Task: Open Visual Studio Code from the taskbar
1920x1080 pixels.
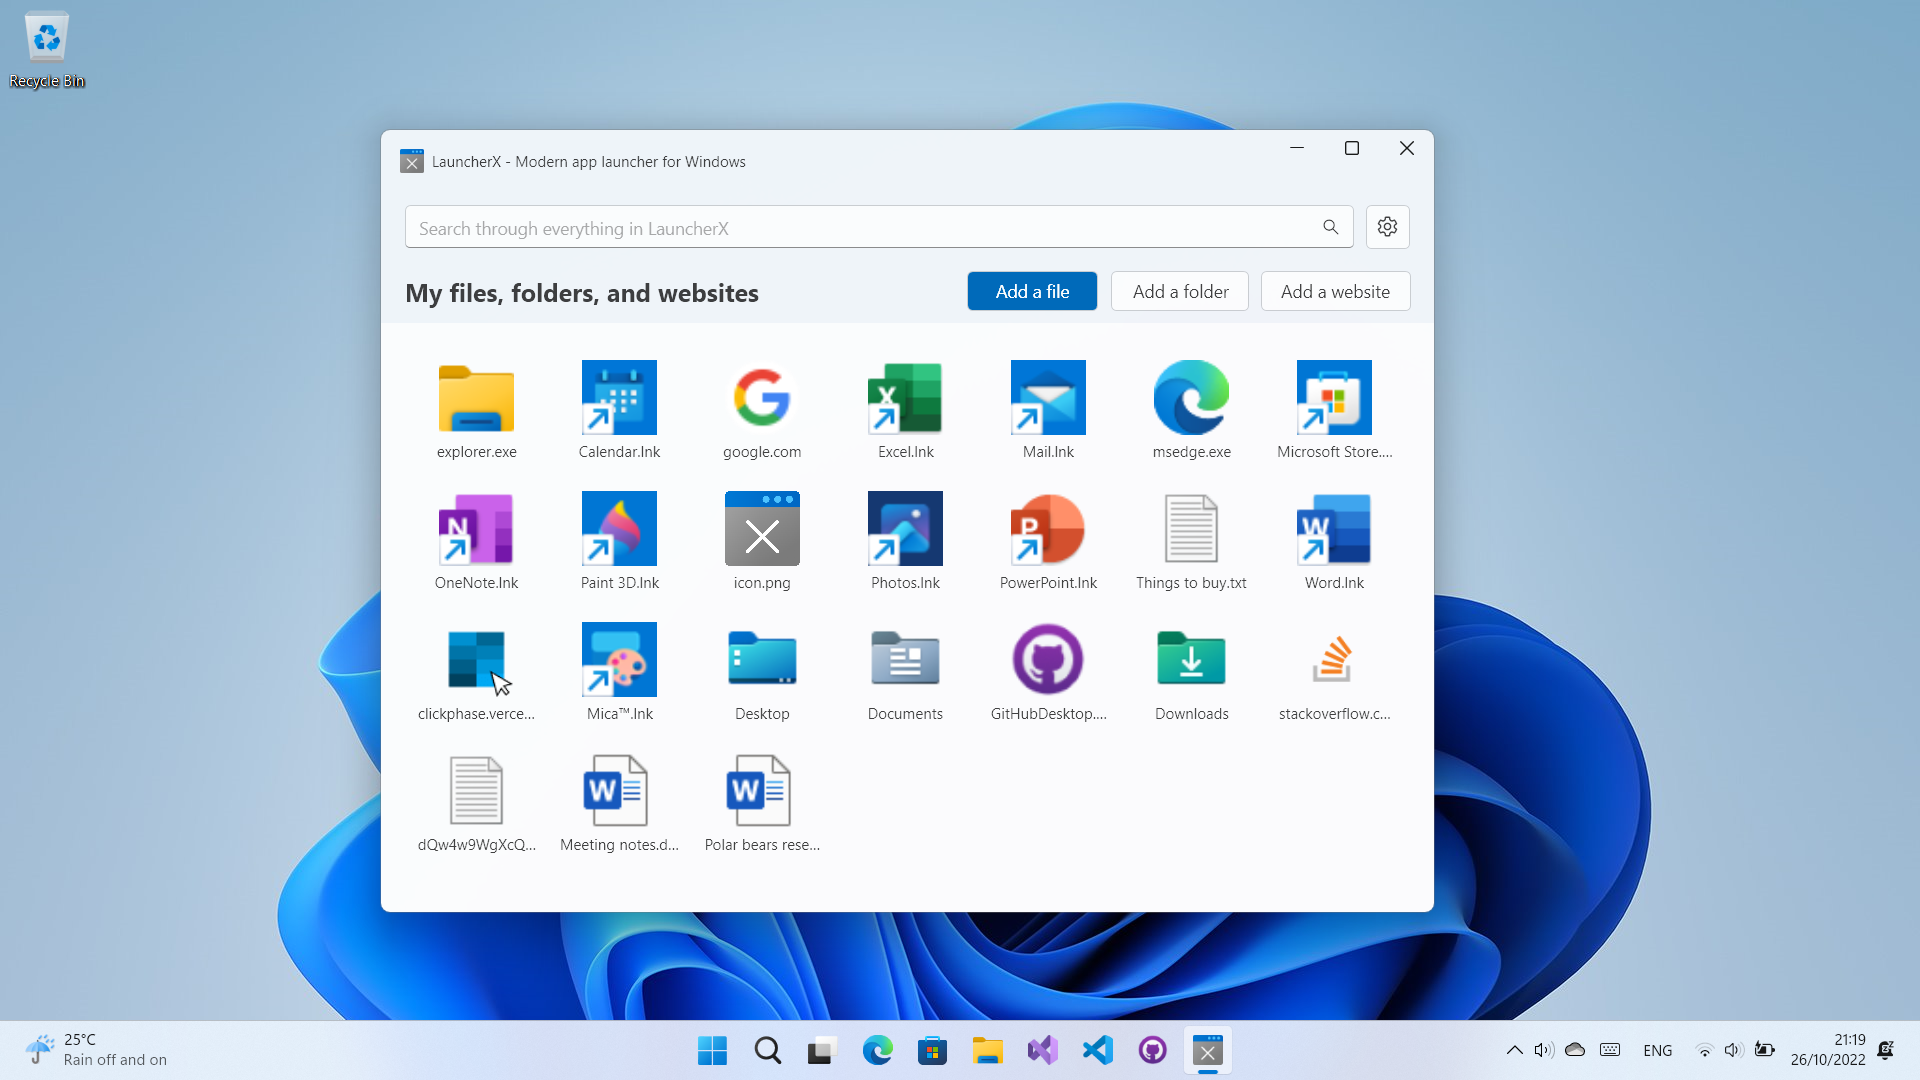Action: pyautogui.click(x=1097, y=1050)
